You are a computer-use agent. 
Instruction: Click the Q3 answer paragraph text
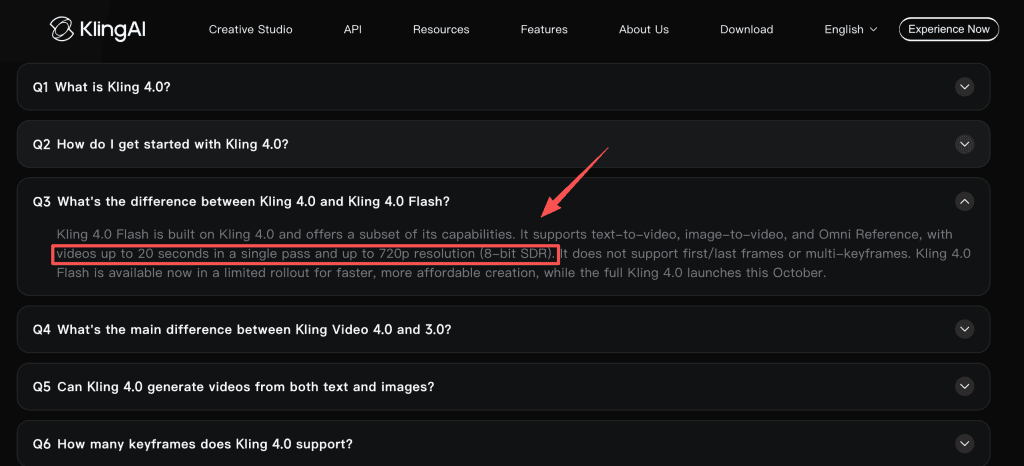coord(513,253)
